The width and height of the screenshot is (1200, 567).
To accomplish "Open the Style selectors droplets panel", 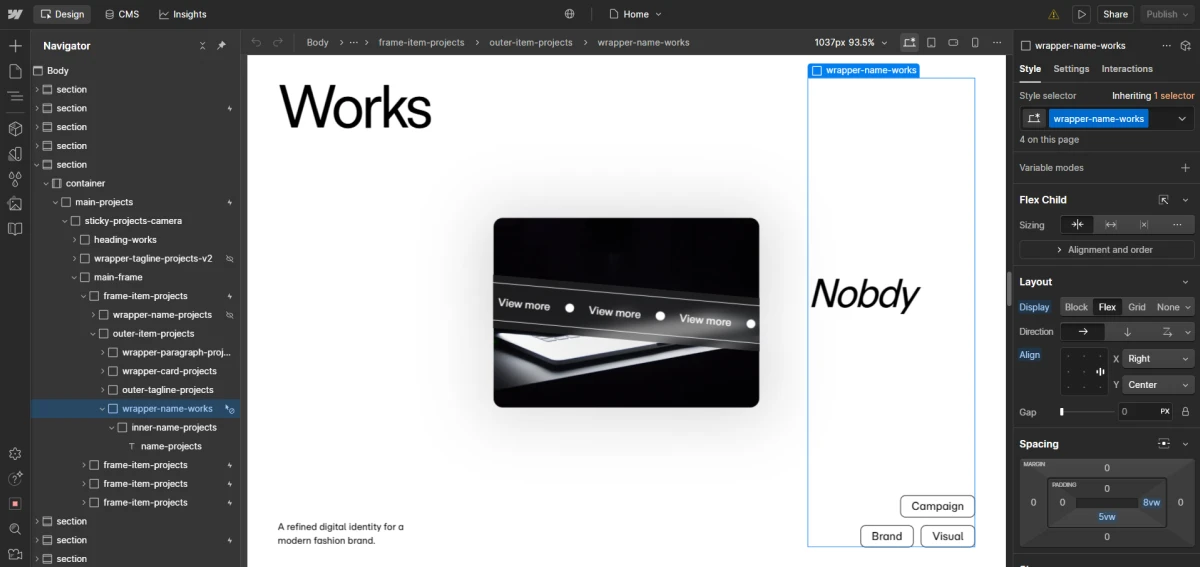I will click(15, 179).
